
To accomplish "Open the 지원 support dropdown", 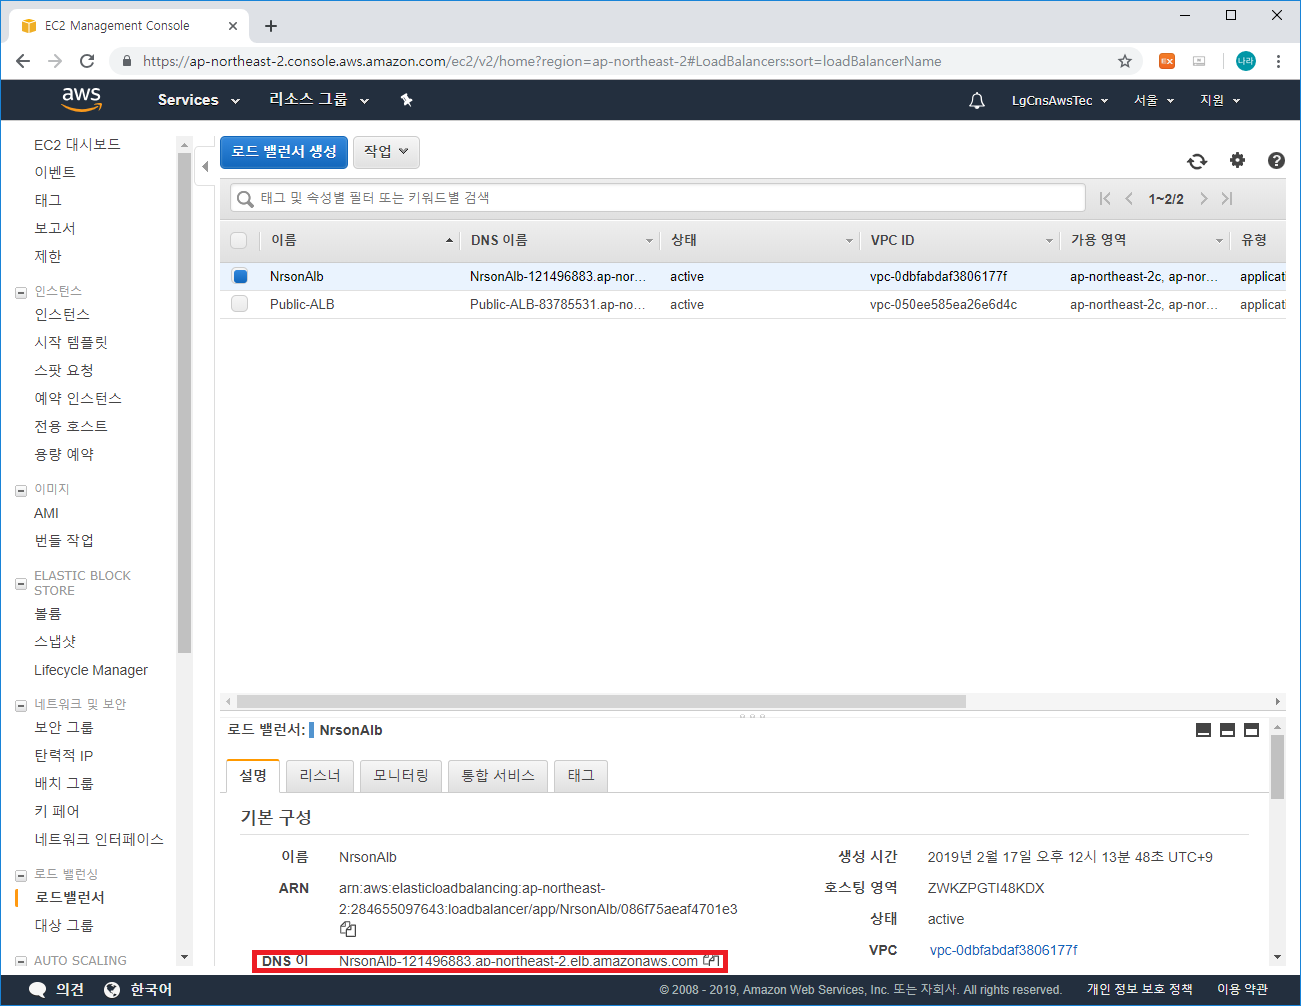I will pos(1220,100).
